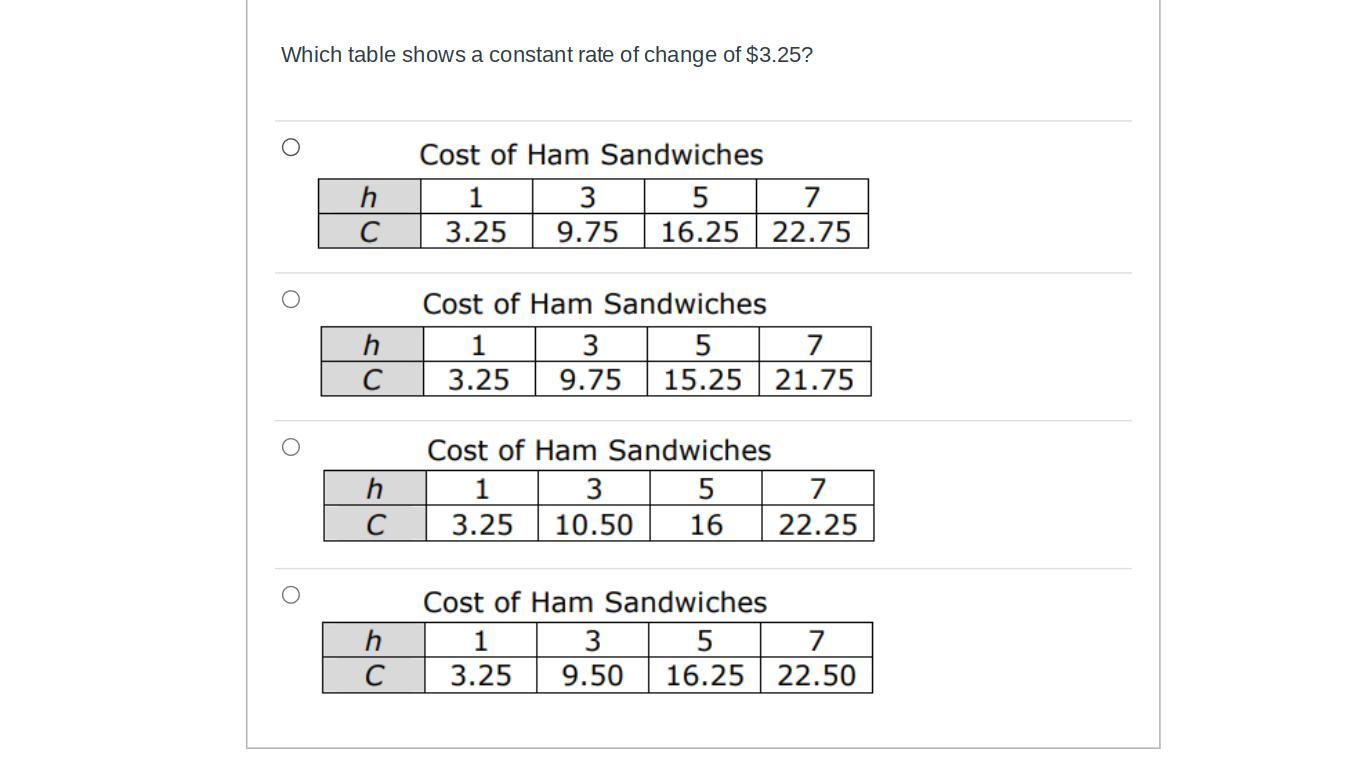Screen dimensions: 1366x768
Task: Click the 10.50 cost cell
Action: tap(594, 524)
